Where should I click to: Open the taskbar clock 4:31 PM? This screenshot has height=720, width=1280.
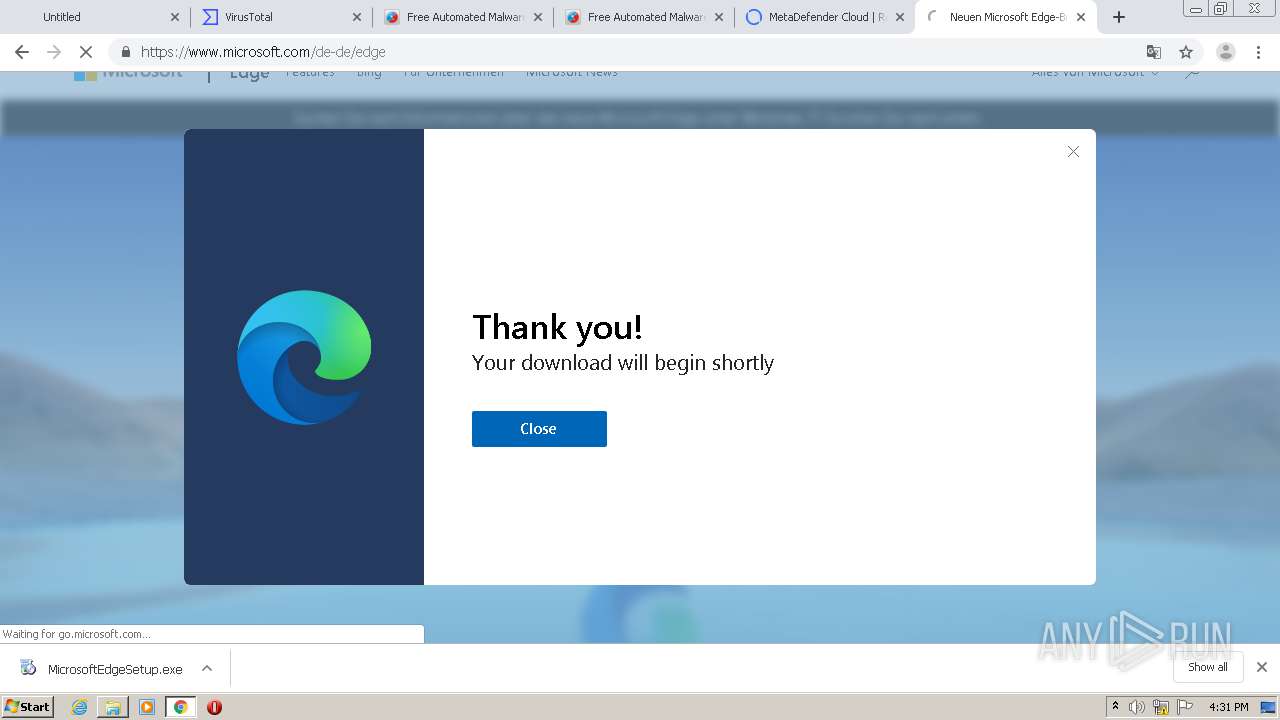[1229, 707]
